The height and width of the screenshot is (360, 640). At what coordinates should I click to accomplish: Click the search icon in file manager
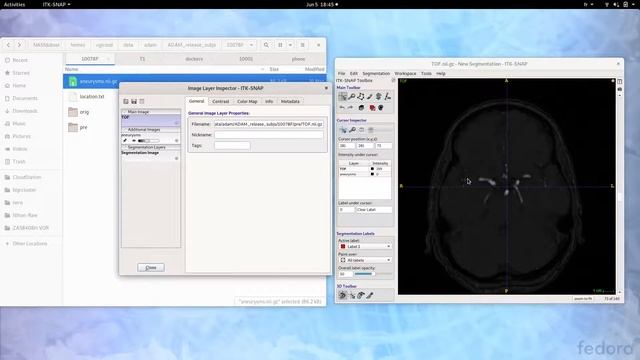point(266,45)
